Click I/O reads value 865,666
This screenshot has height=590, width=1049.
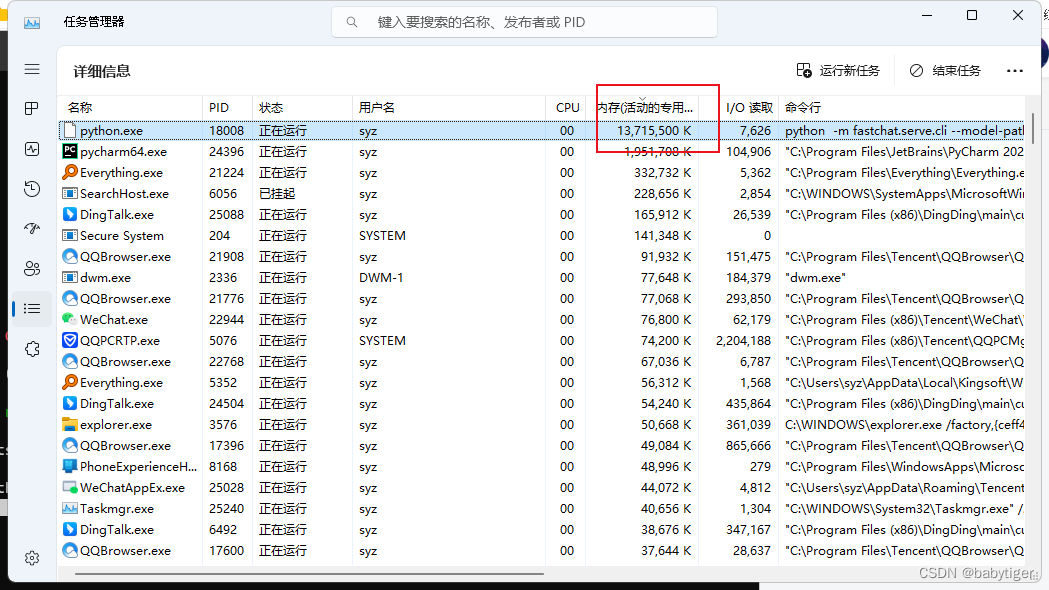tap(748, 446)
